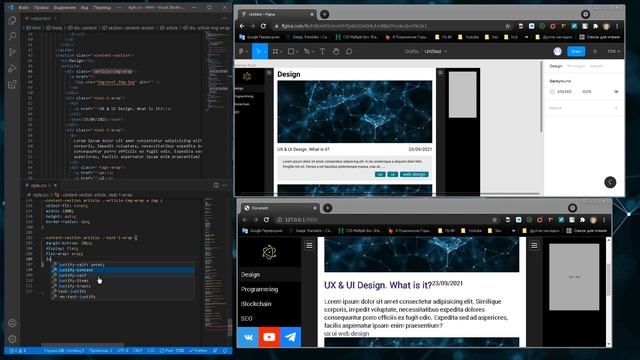Bookmark the Figma page with the star
The image size is (640, 360).
tap(507, 26)
